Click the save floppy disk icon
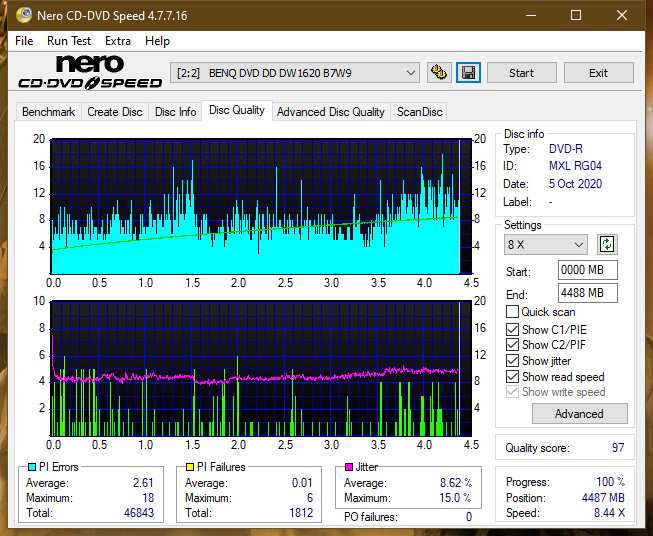Viewport: 653px width, 536px height. (469, 73)
